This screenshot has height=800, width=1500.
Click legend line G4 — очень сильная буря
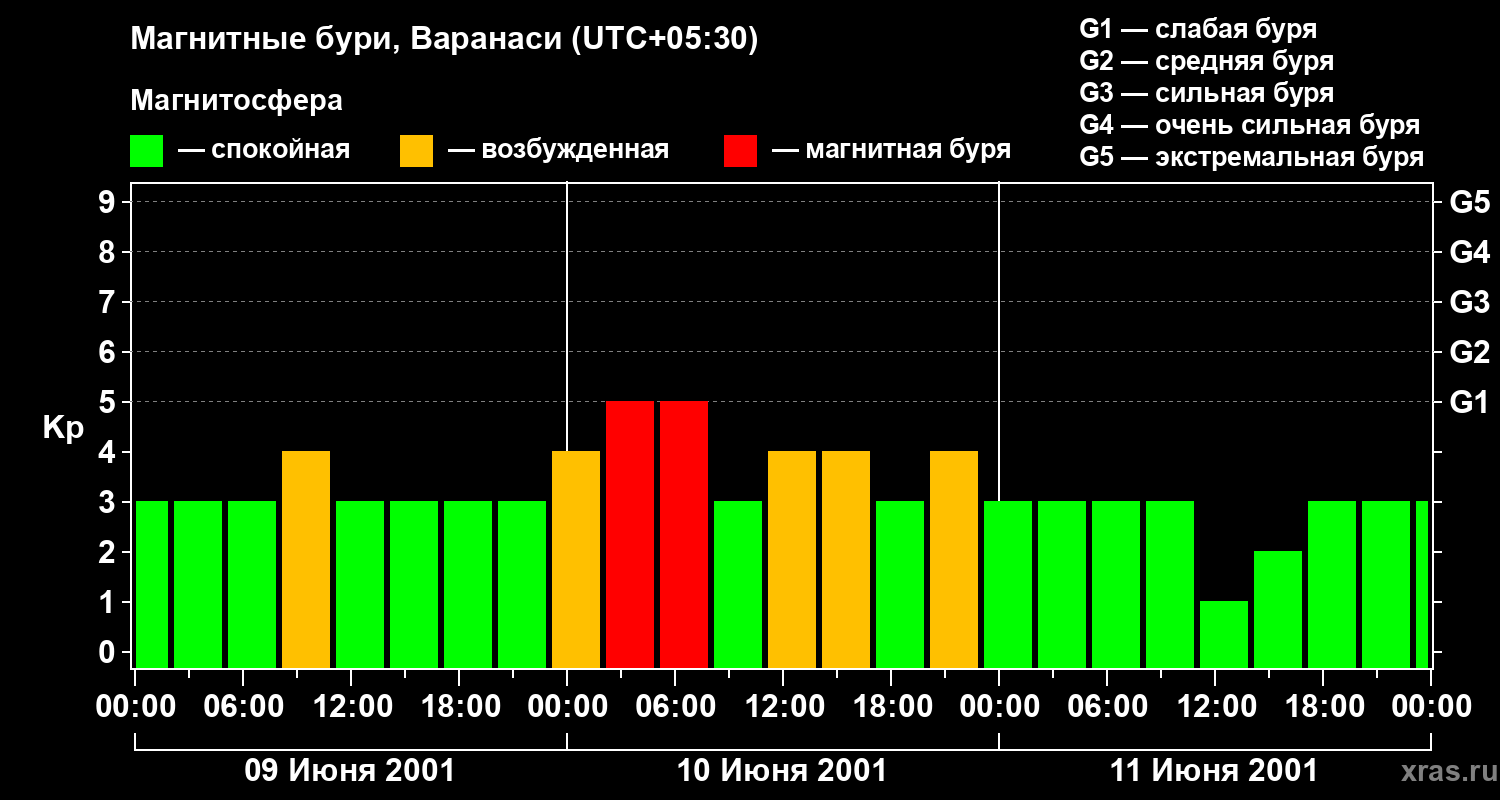(1250, 125)
